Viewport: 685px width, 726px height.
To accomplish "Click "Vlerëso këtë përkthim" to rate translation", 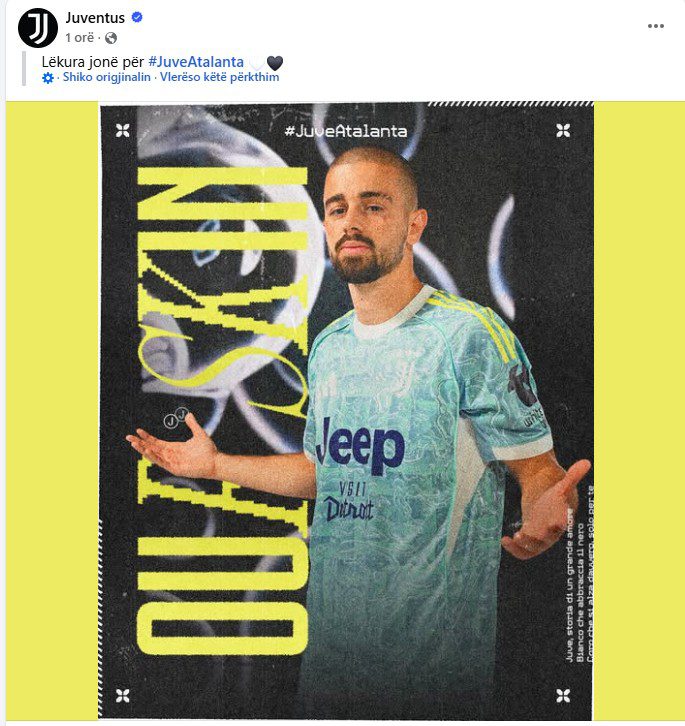I will tap(220, 77).
